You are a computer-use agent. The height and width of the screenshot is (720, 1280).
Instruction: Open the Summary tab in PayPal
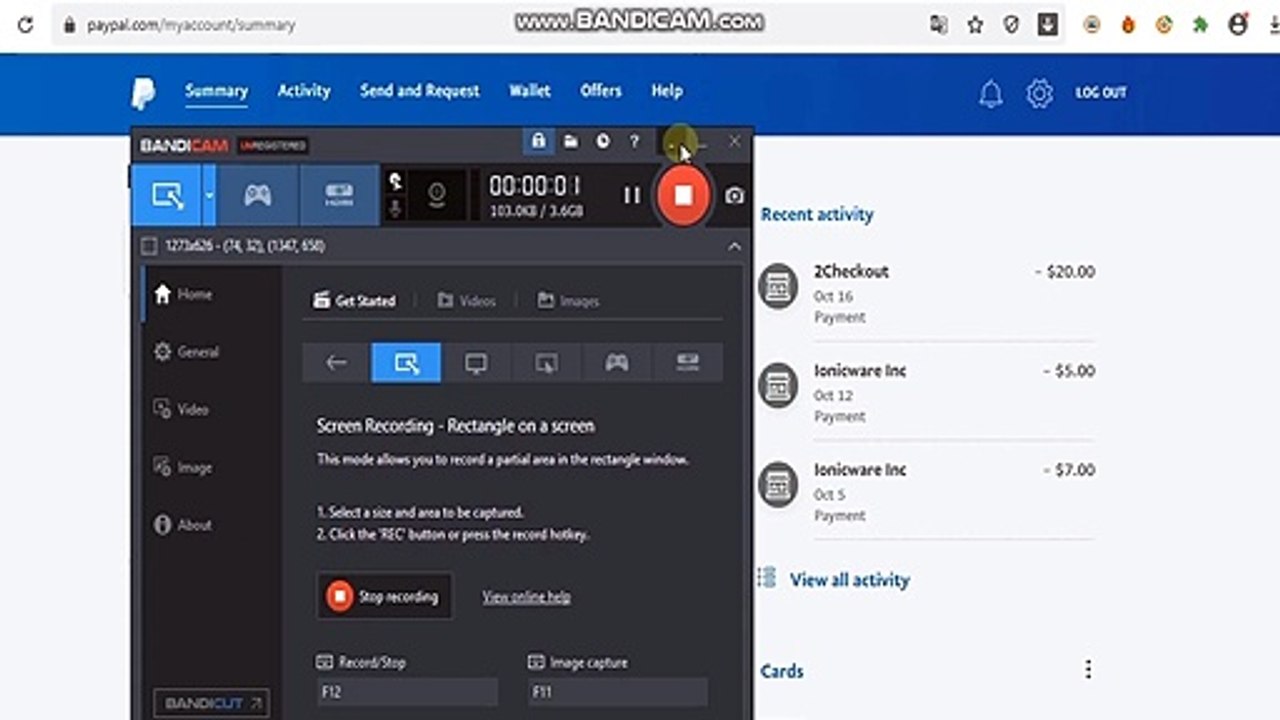[x=216, y=91]
